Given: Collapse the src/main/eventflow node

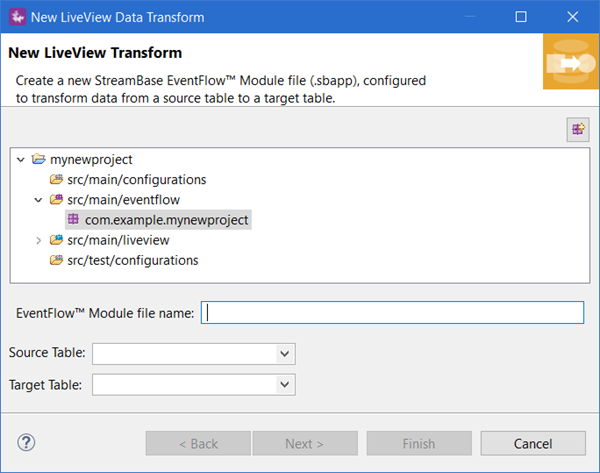Looking at the screenshot, I should click(39, 200).
